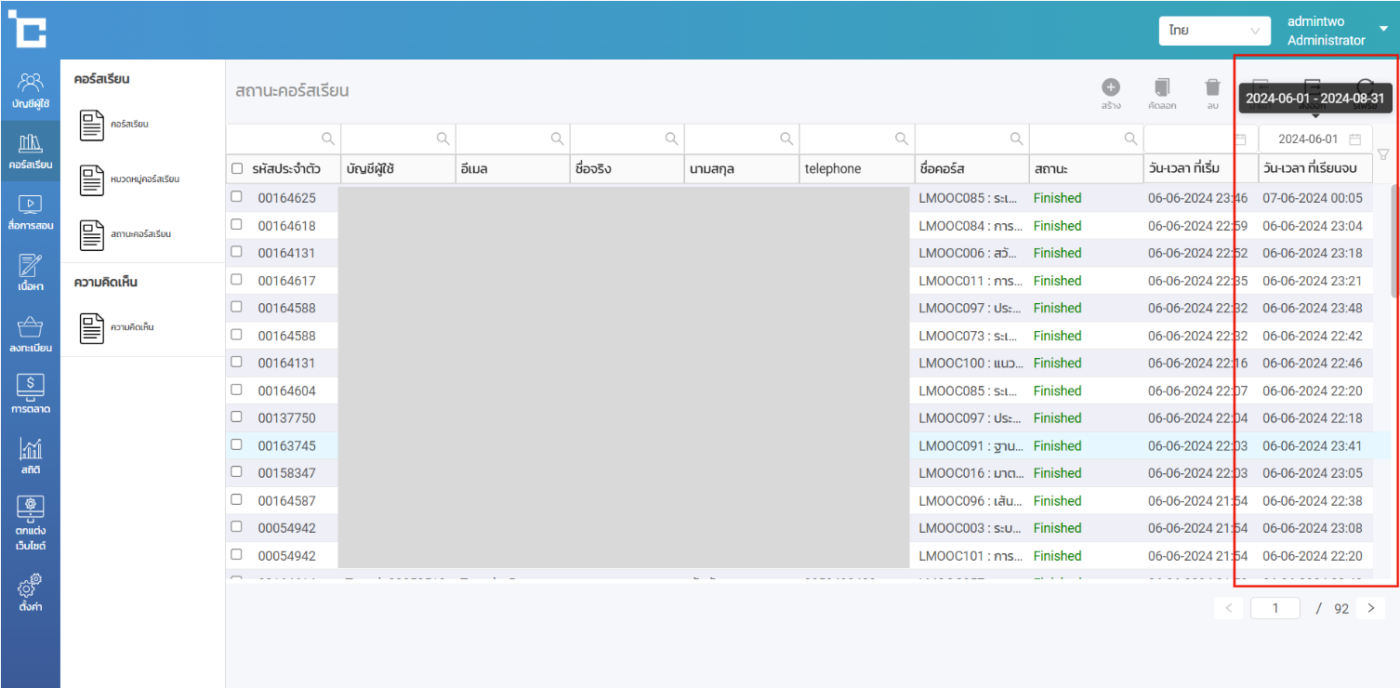
Task: Click the คัดลอก (copy) icon
Action: pyautogui.click(x=1161, y=89)
